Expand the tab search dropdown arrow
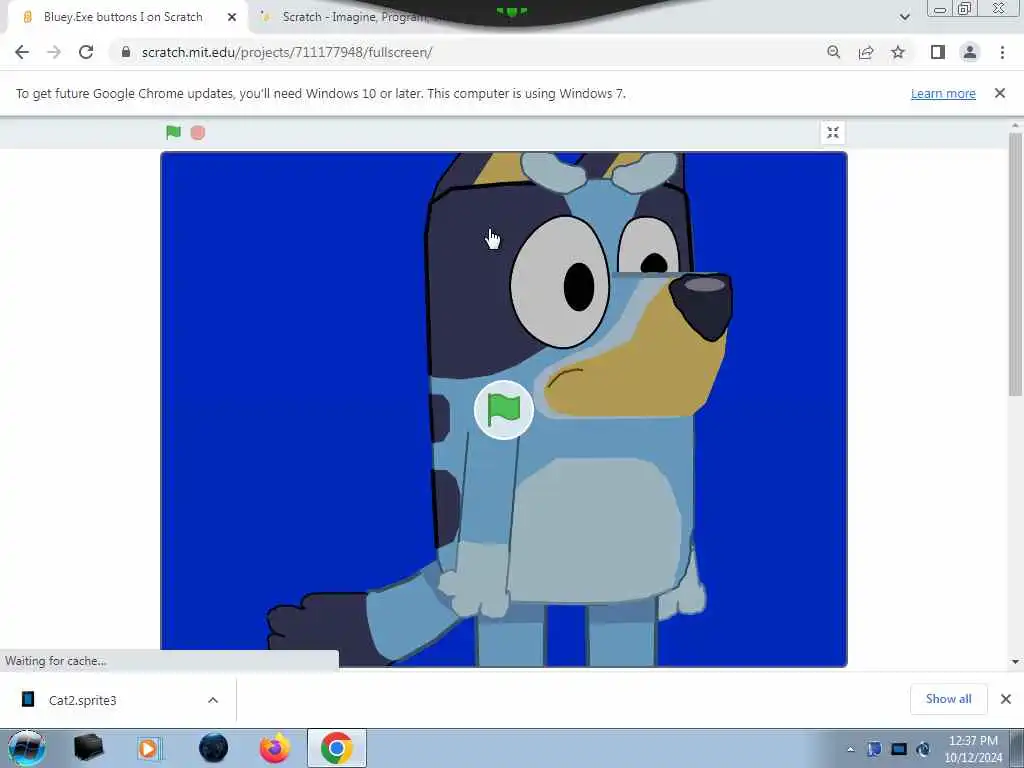 904,17
